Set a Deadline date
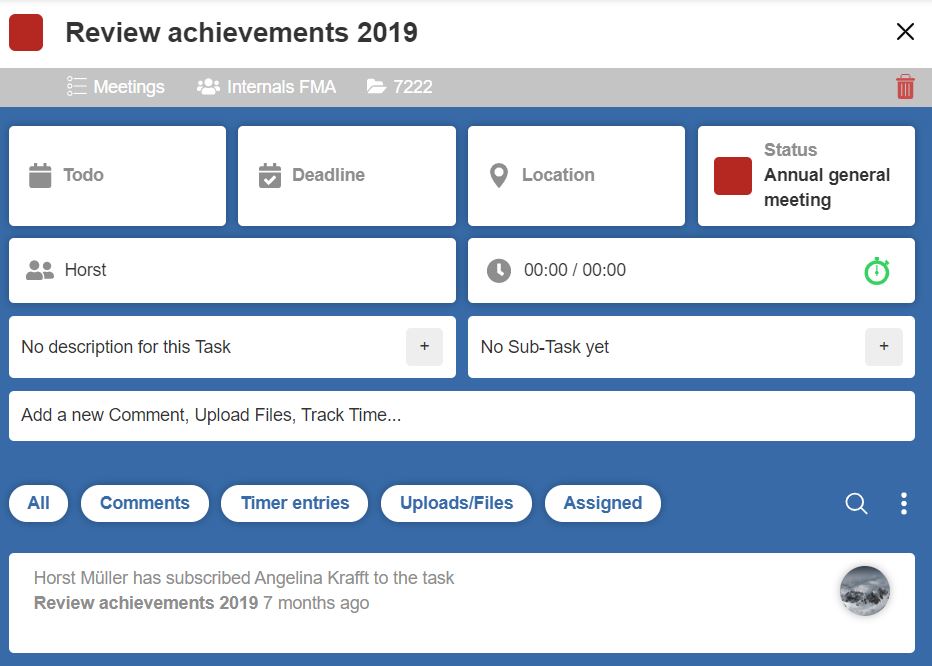Viewport: 932px width, 666px height. 347,175
